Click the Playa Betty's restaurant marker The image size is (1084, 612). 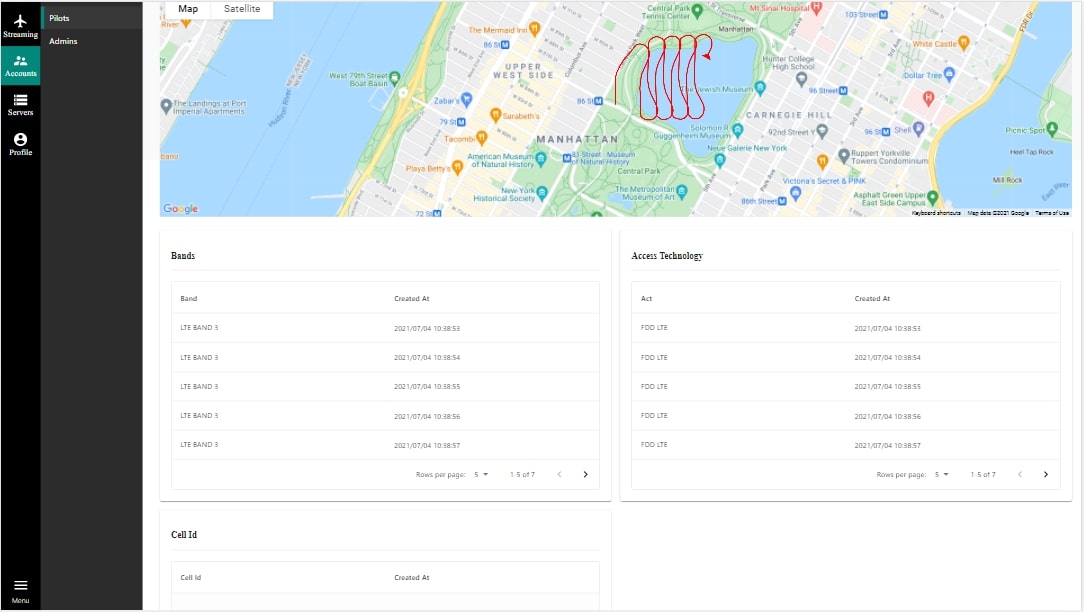(457, 167)
